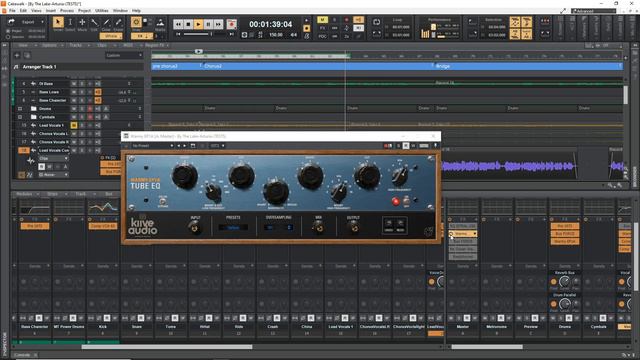Open the Export dropdown arrow

pyautogui.click(x=42, y=22)
